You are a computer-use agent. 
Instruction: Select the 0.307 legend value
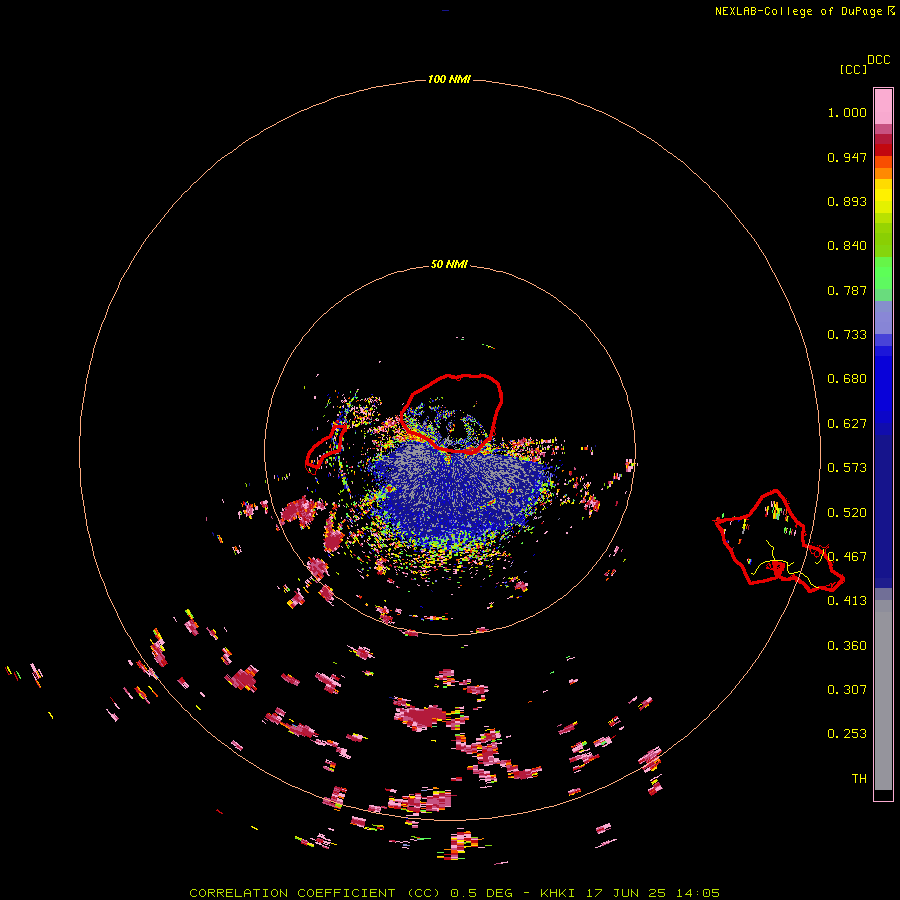point(847,690)
